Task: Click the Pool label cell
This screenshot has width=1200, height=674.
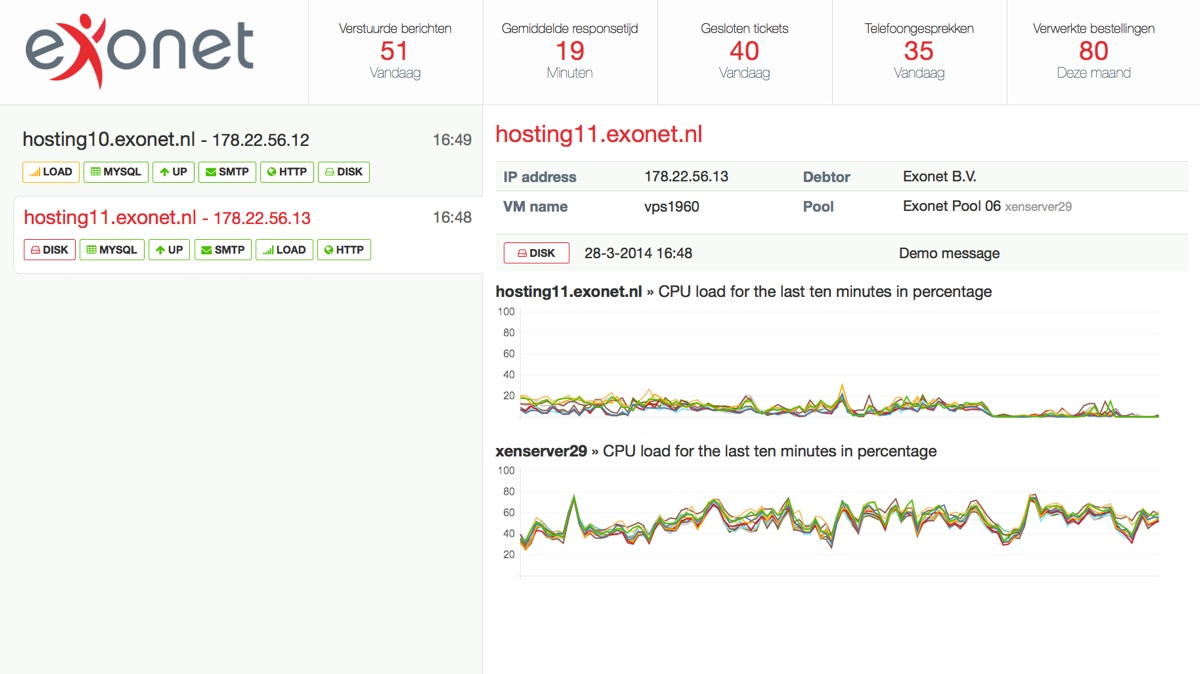Action: click(x=818, y=207)
